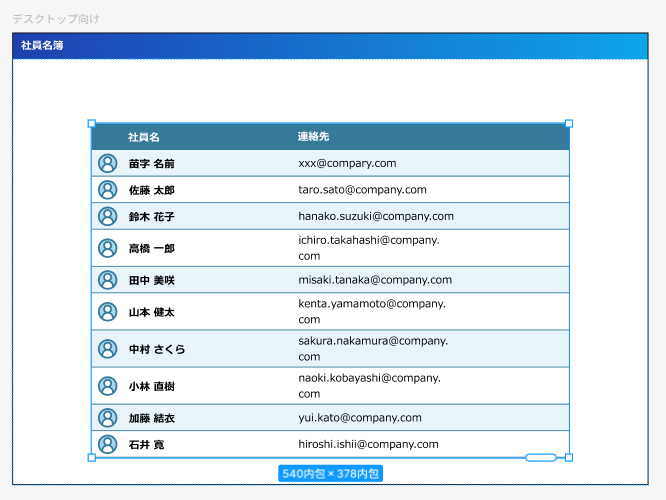
Task: Click the avatar icon beside 加藤 結衣
Action: pos(107,418)
